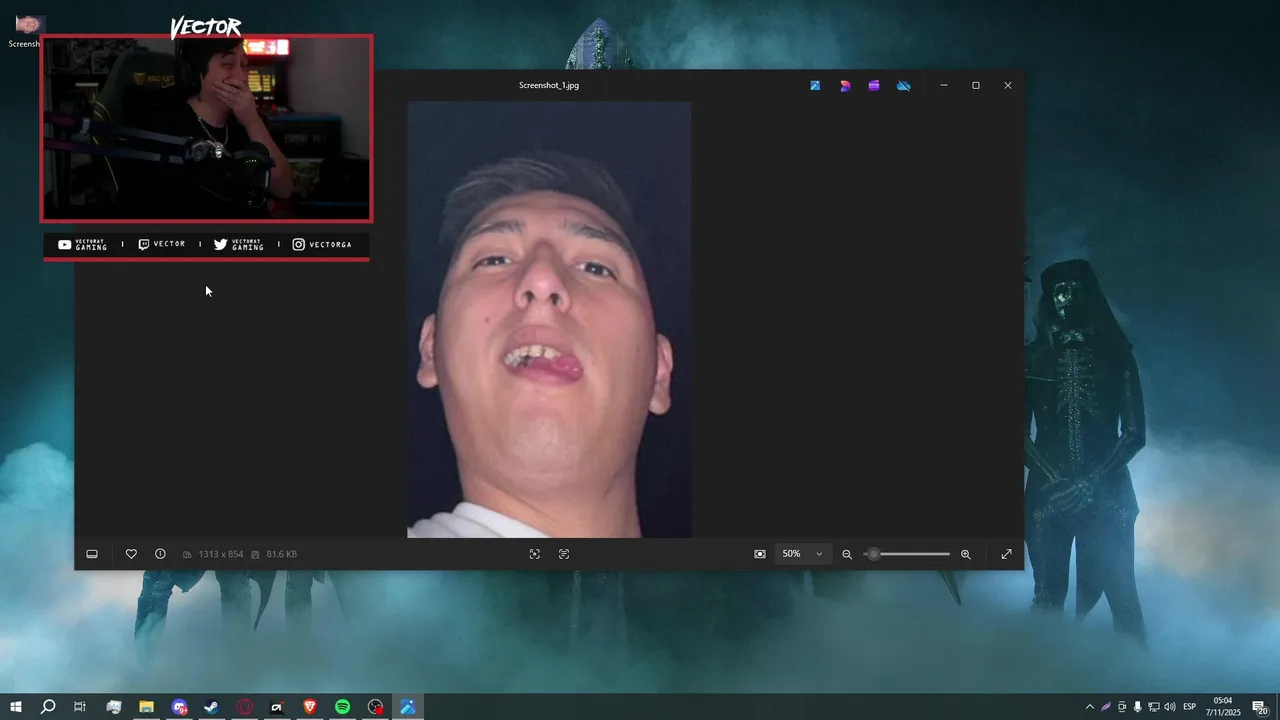Viewport: 1280px width, 720px height.
Task: Click the microphone tray icon
Action: [1137, 707]
